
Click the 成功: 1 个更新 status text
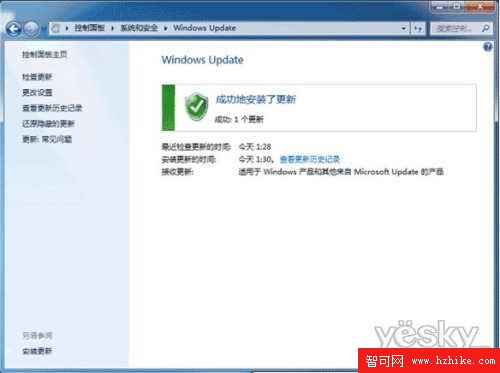click(x=239, y=119)
